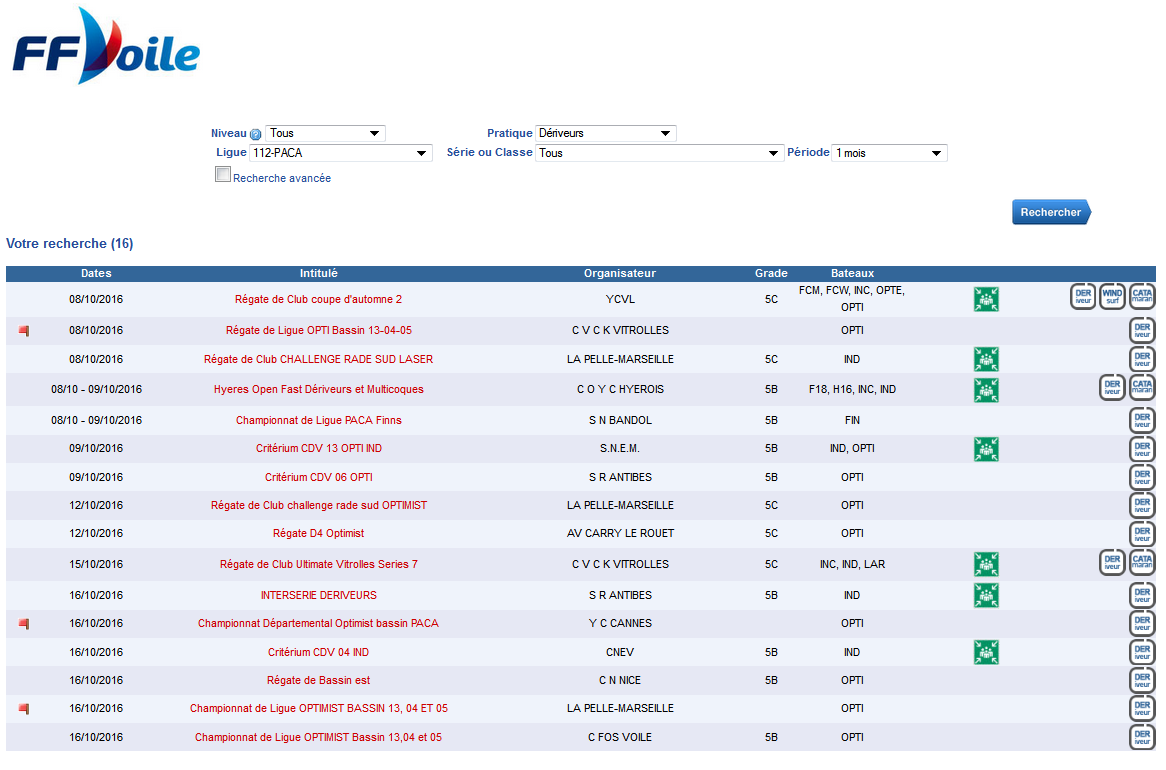Viewport: 1166px width, 770px height.
Task: Click the Dates column header
Action: click(96, 274)
